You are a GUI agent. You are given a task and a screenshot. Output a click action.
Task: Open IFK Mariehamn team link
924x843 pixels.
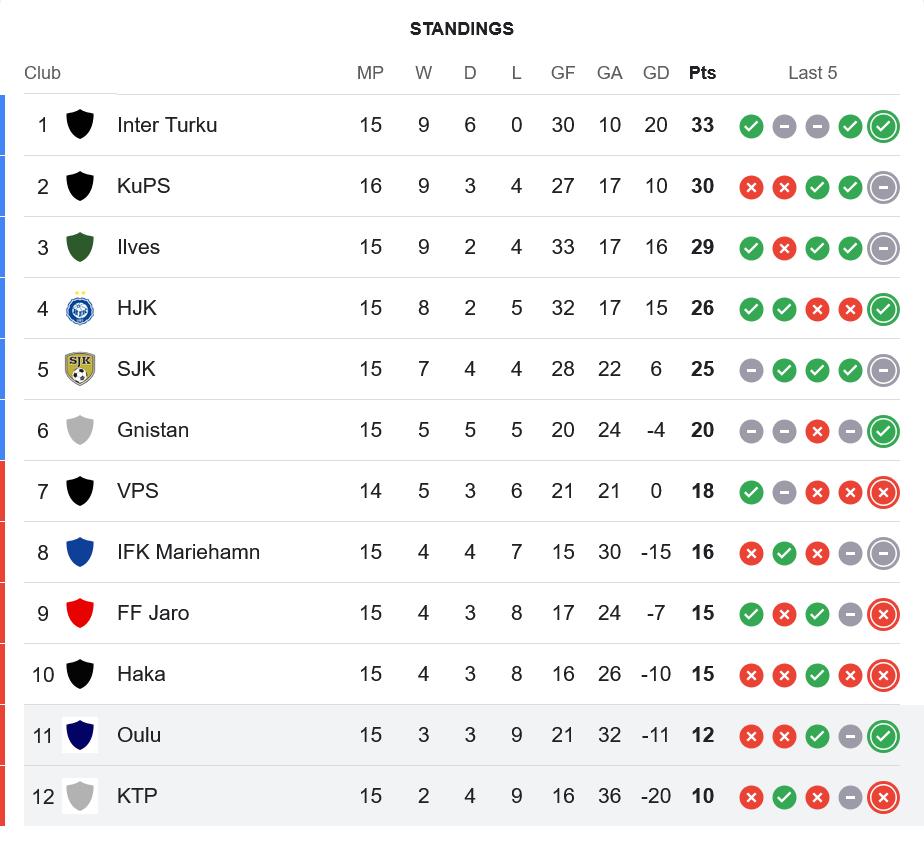click(188, 552)
